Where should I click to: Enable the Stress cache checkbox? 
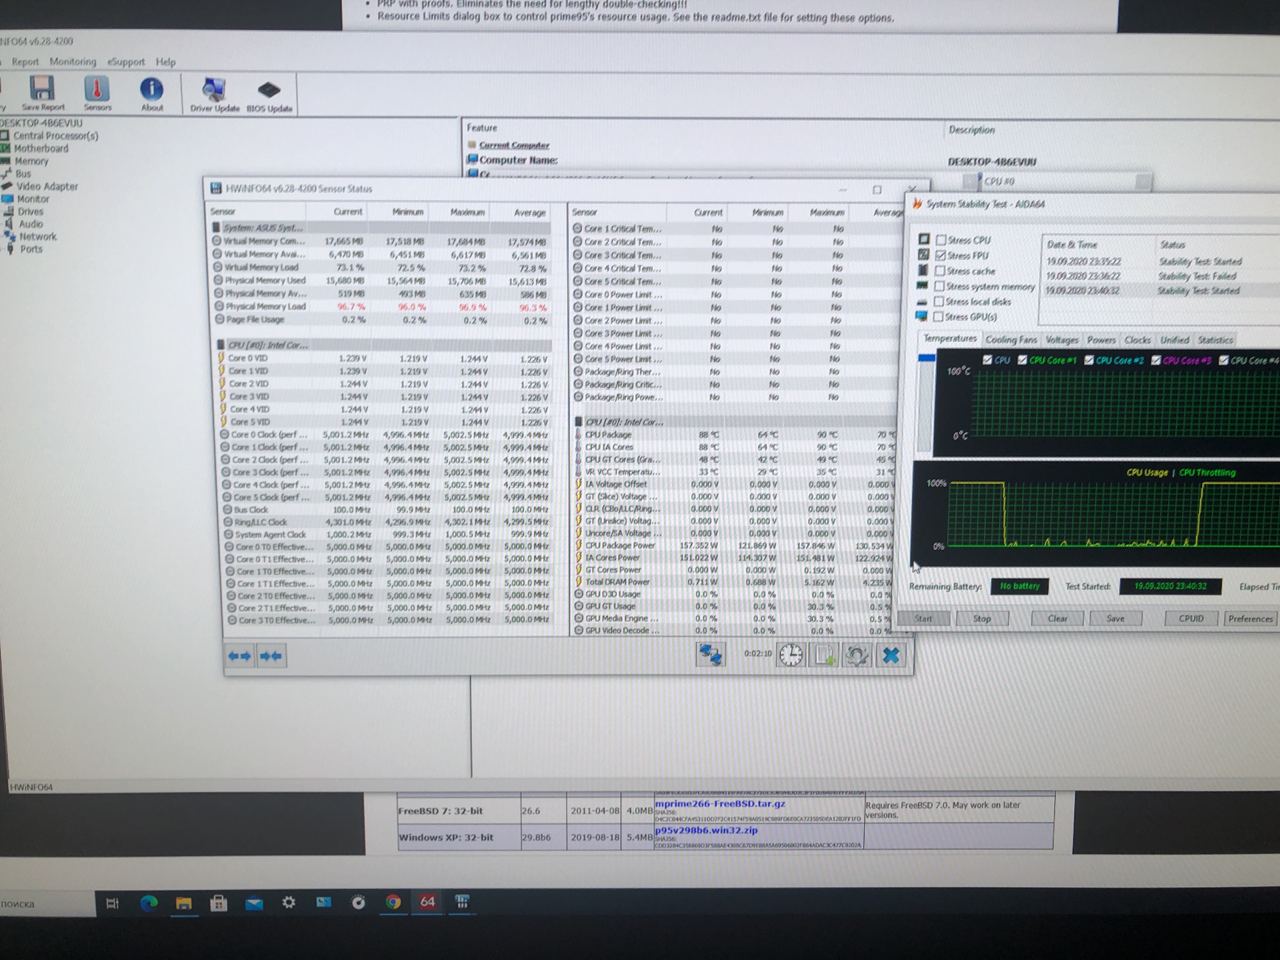pos(940,271)
